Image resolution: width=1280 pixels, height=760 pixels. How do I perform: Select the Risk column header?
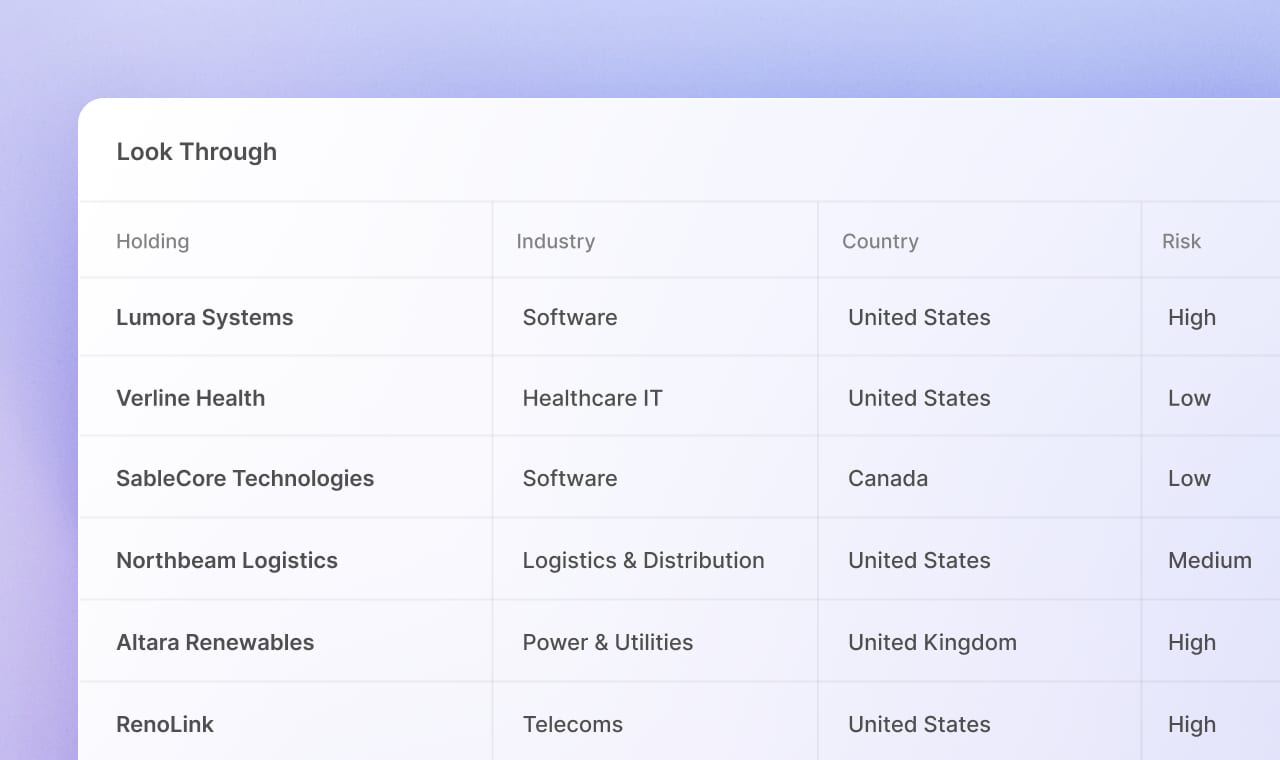(1181, 241)
